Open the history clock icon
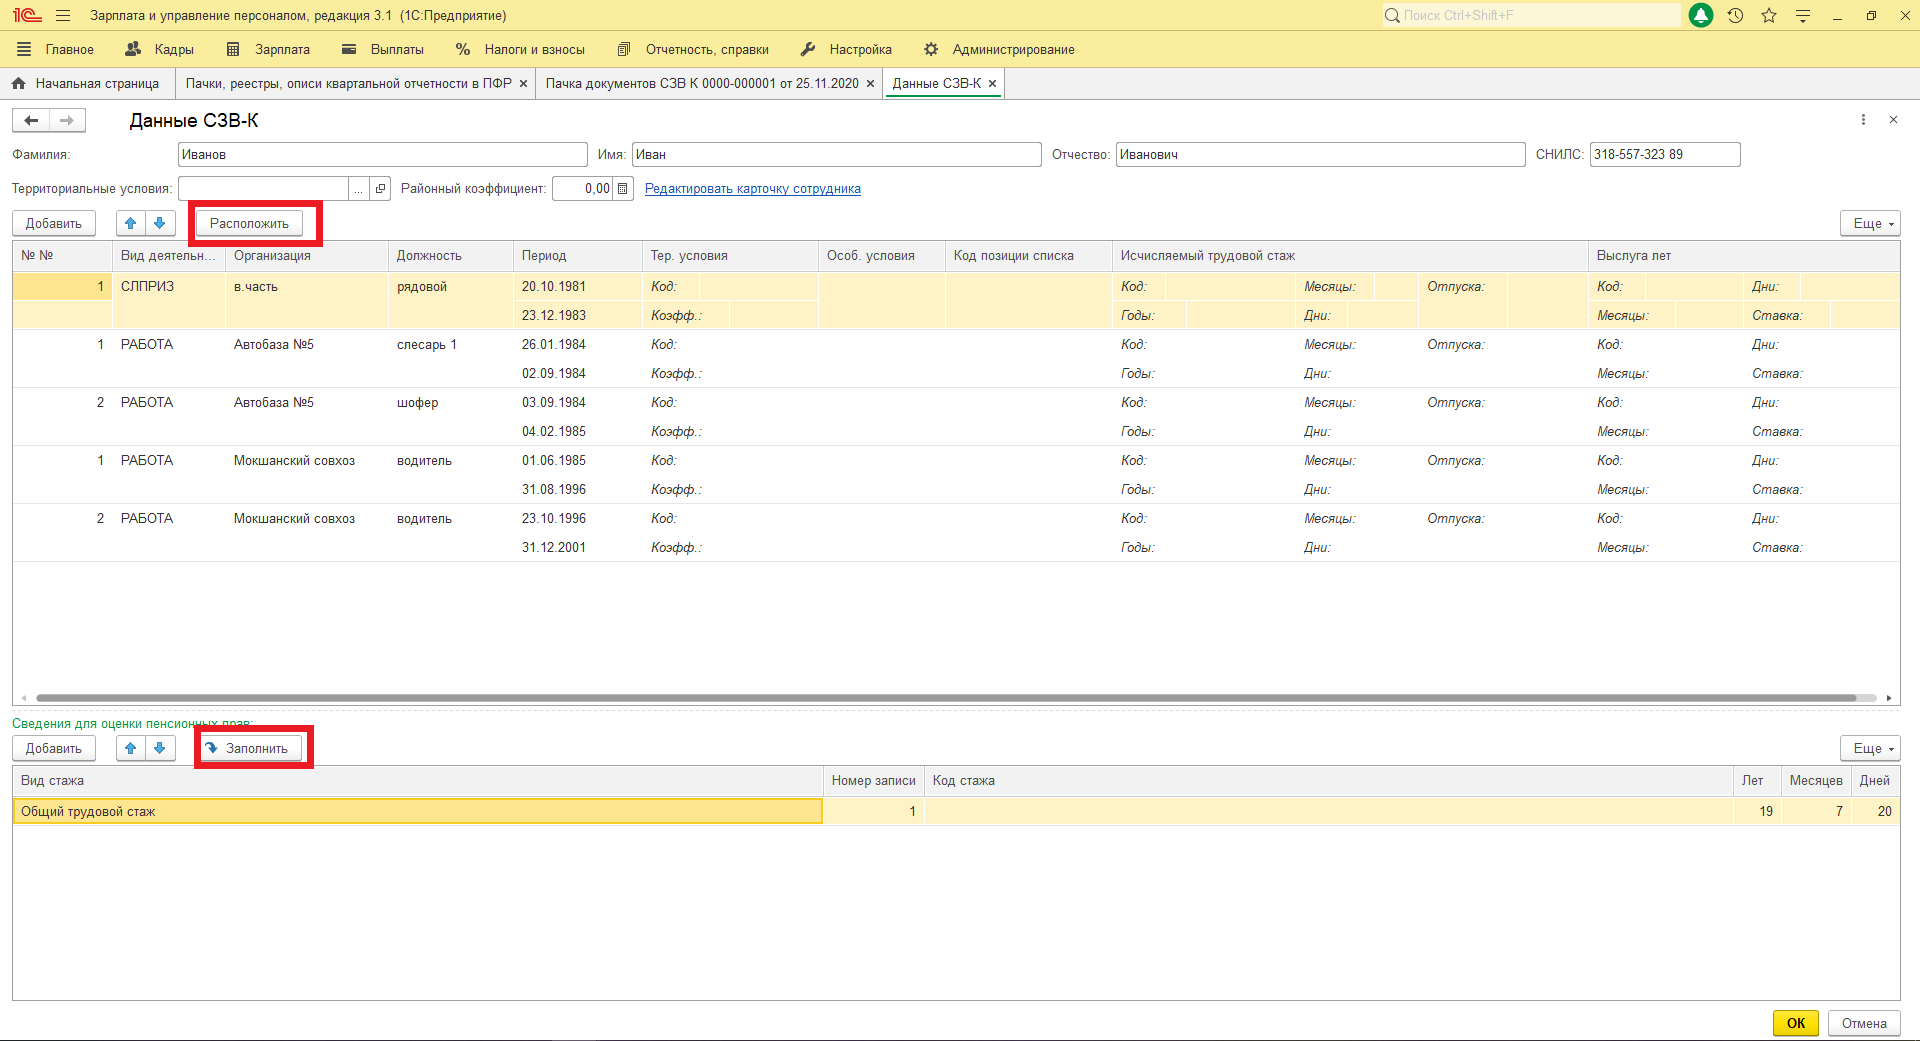The image size is (1920, 1041). 1735,16
